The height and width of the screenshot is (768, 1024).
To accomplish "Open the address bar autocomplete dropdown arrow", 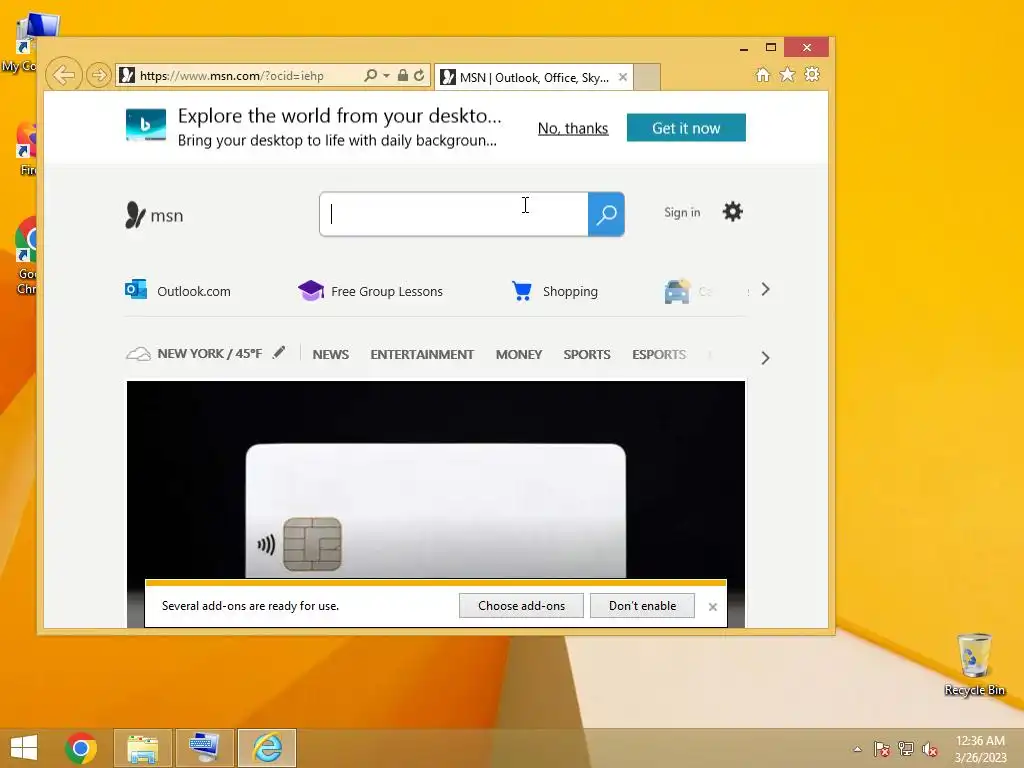I will click(x=387, y=76).
